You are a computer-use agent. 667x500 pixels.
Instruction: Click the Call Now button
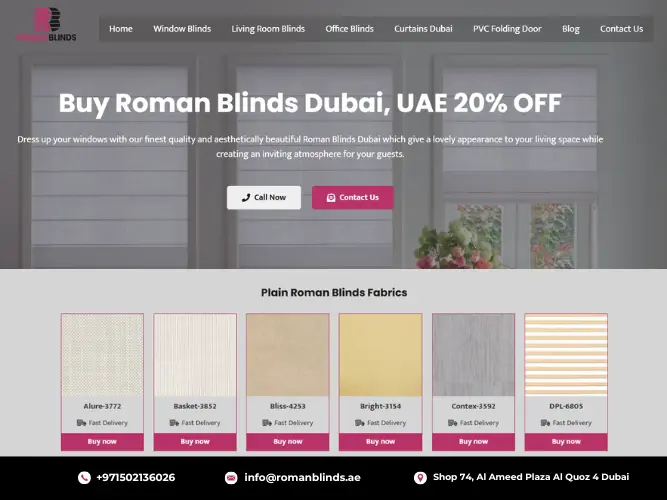tap(264, 197)
